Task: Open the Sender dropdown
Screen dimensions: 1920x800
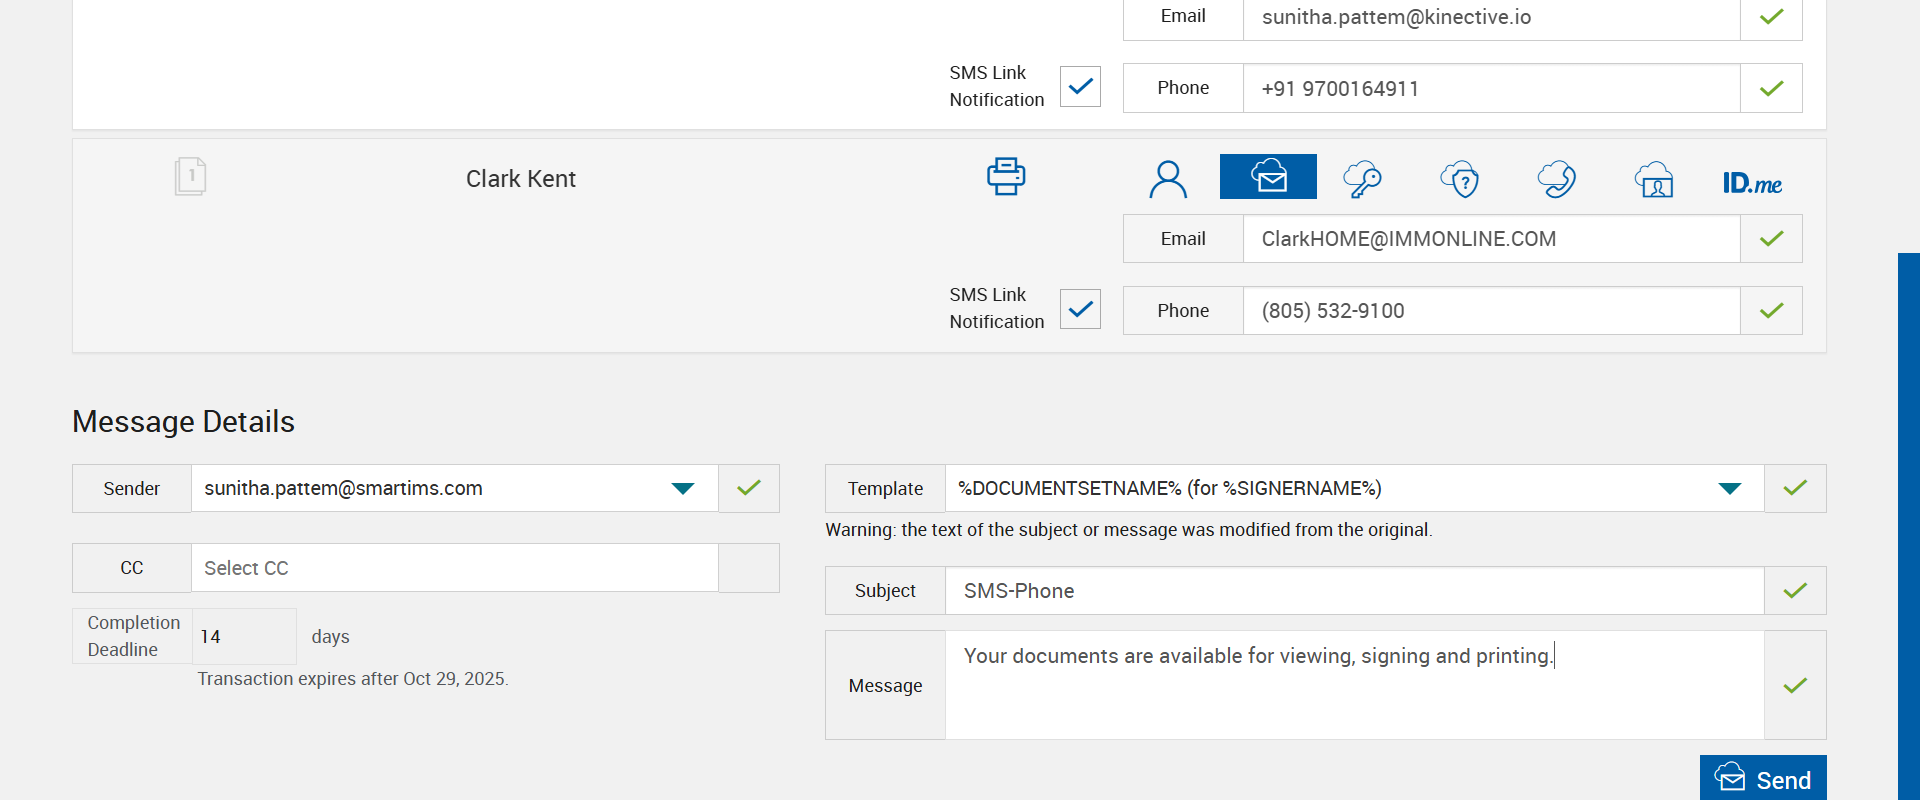Action: point(682,488)
